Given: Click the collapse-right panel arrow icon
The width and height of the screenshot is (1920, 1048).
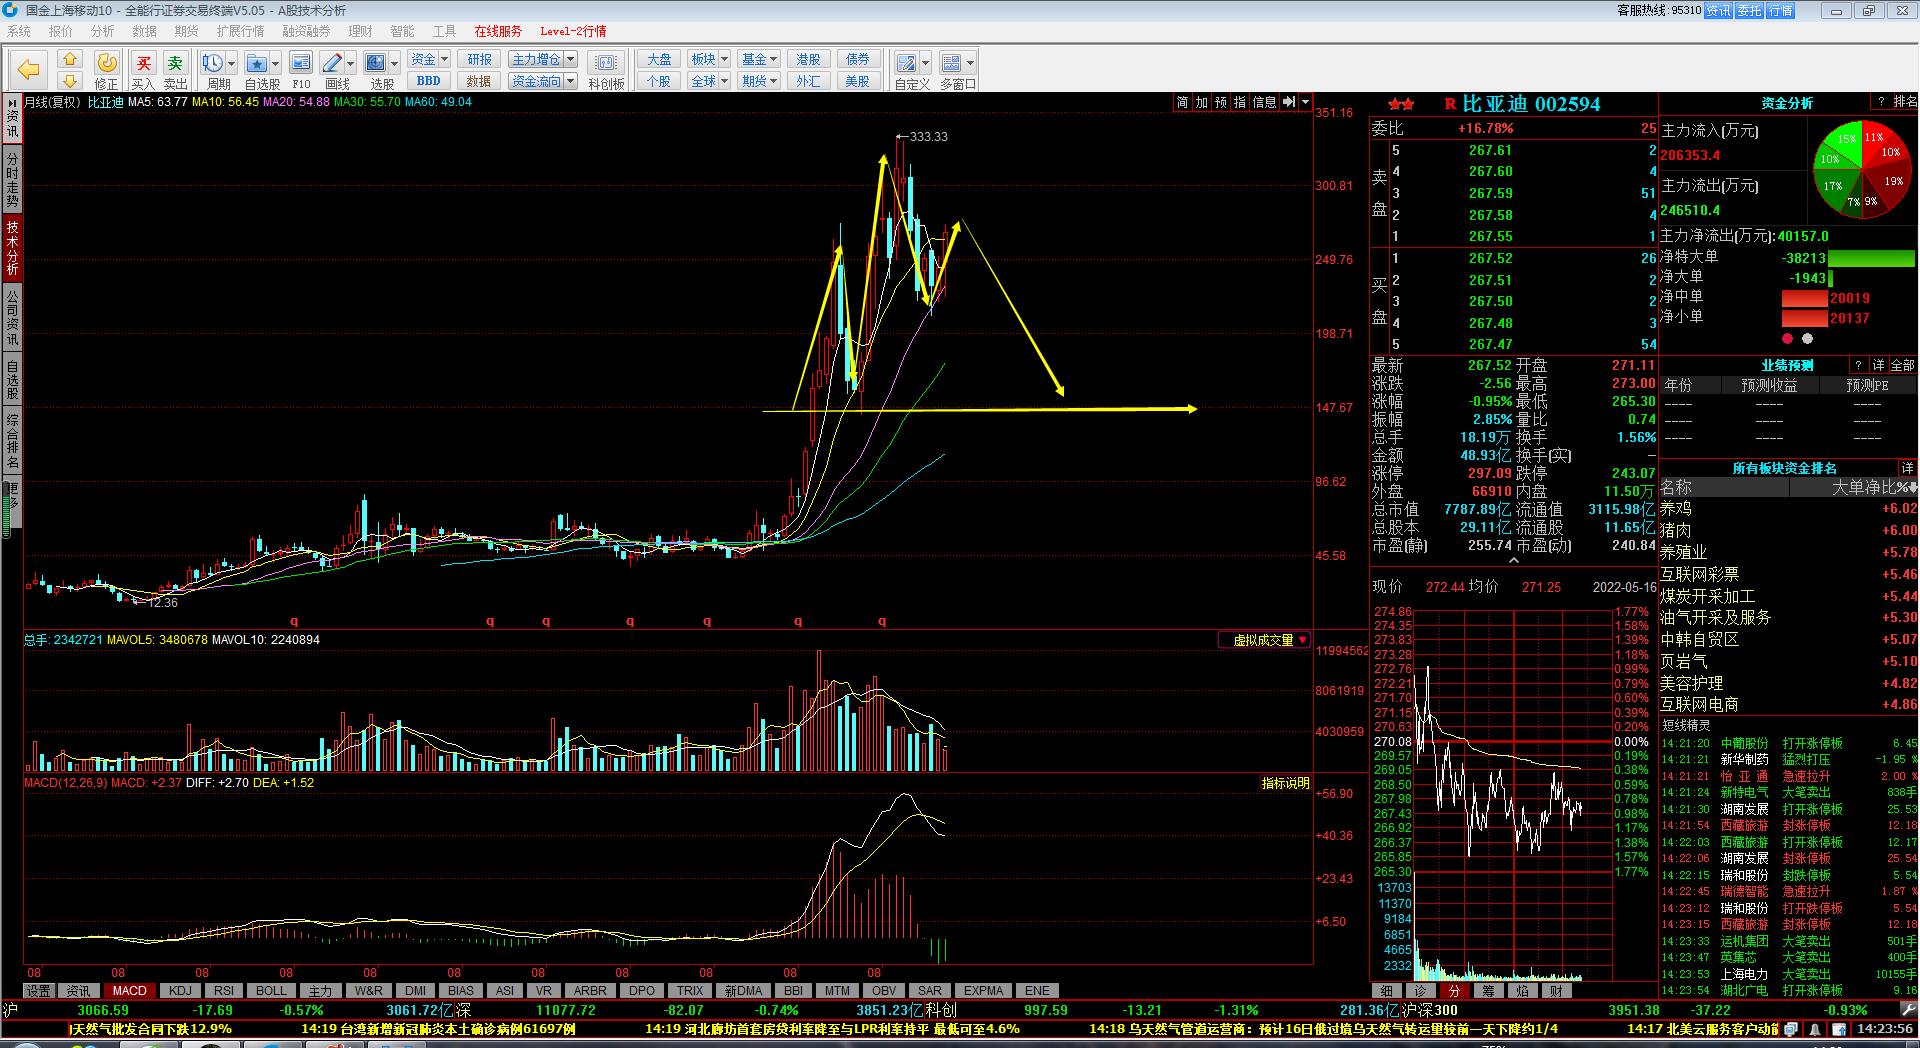Looking at the screenshot, I should pos(1289,102).
